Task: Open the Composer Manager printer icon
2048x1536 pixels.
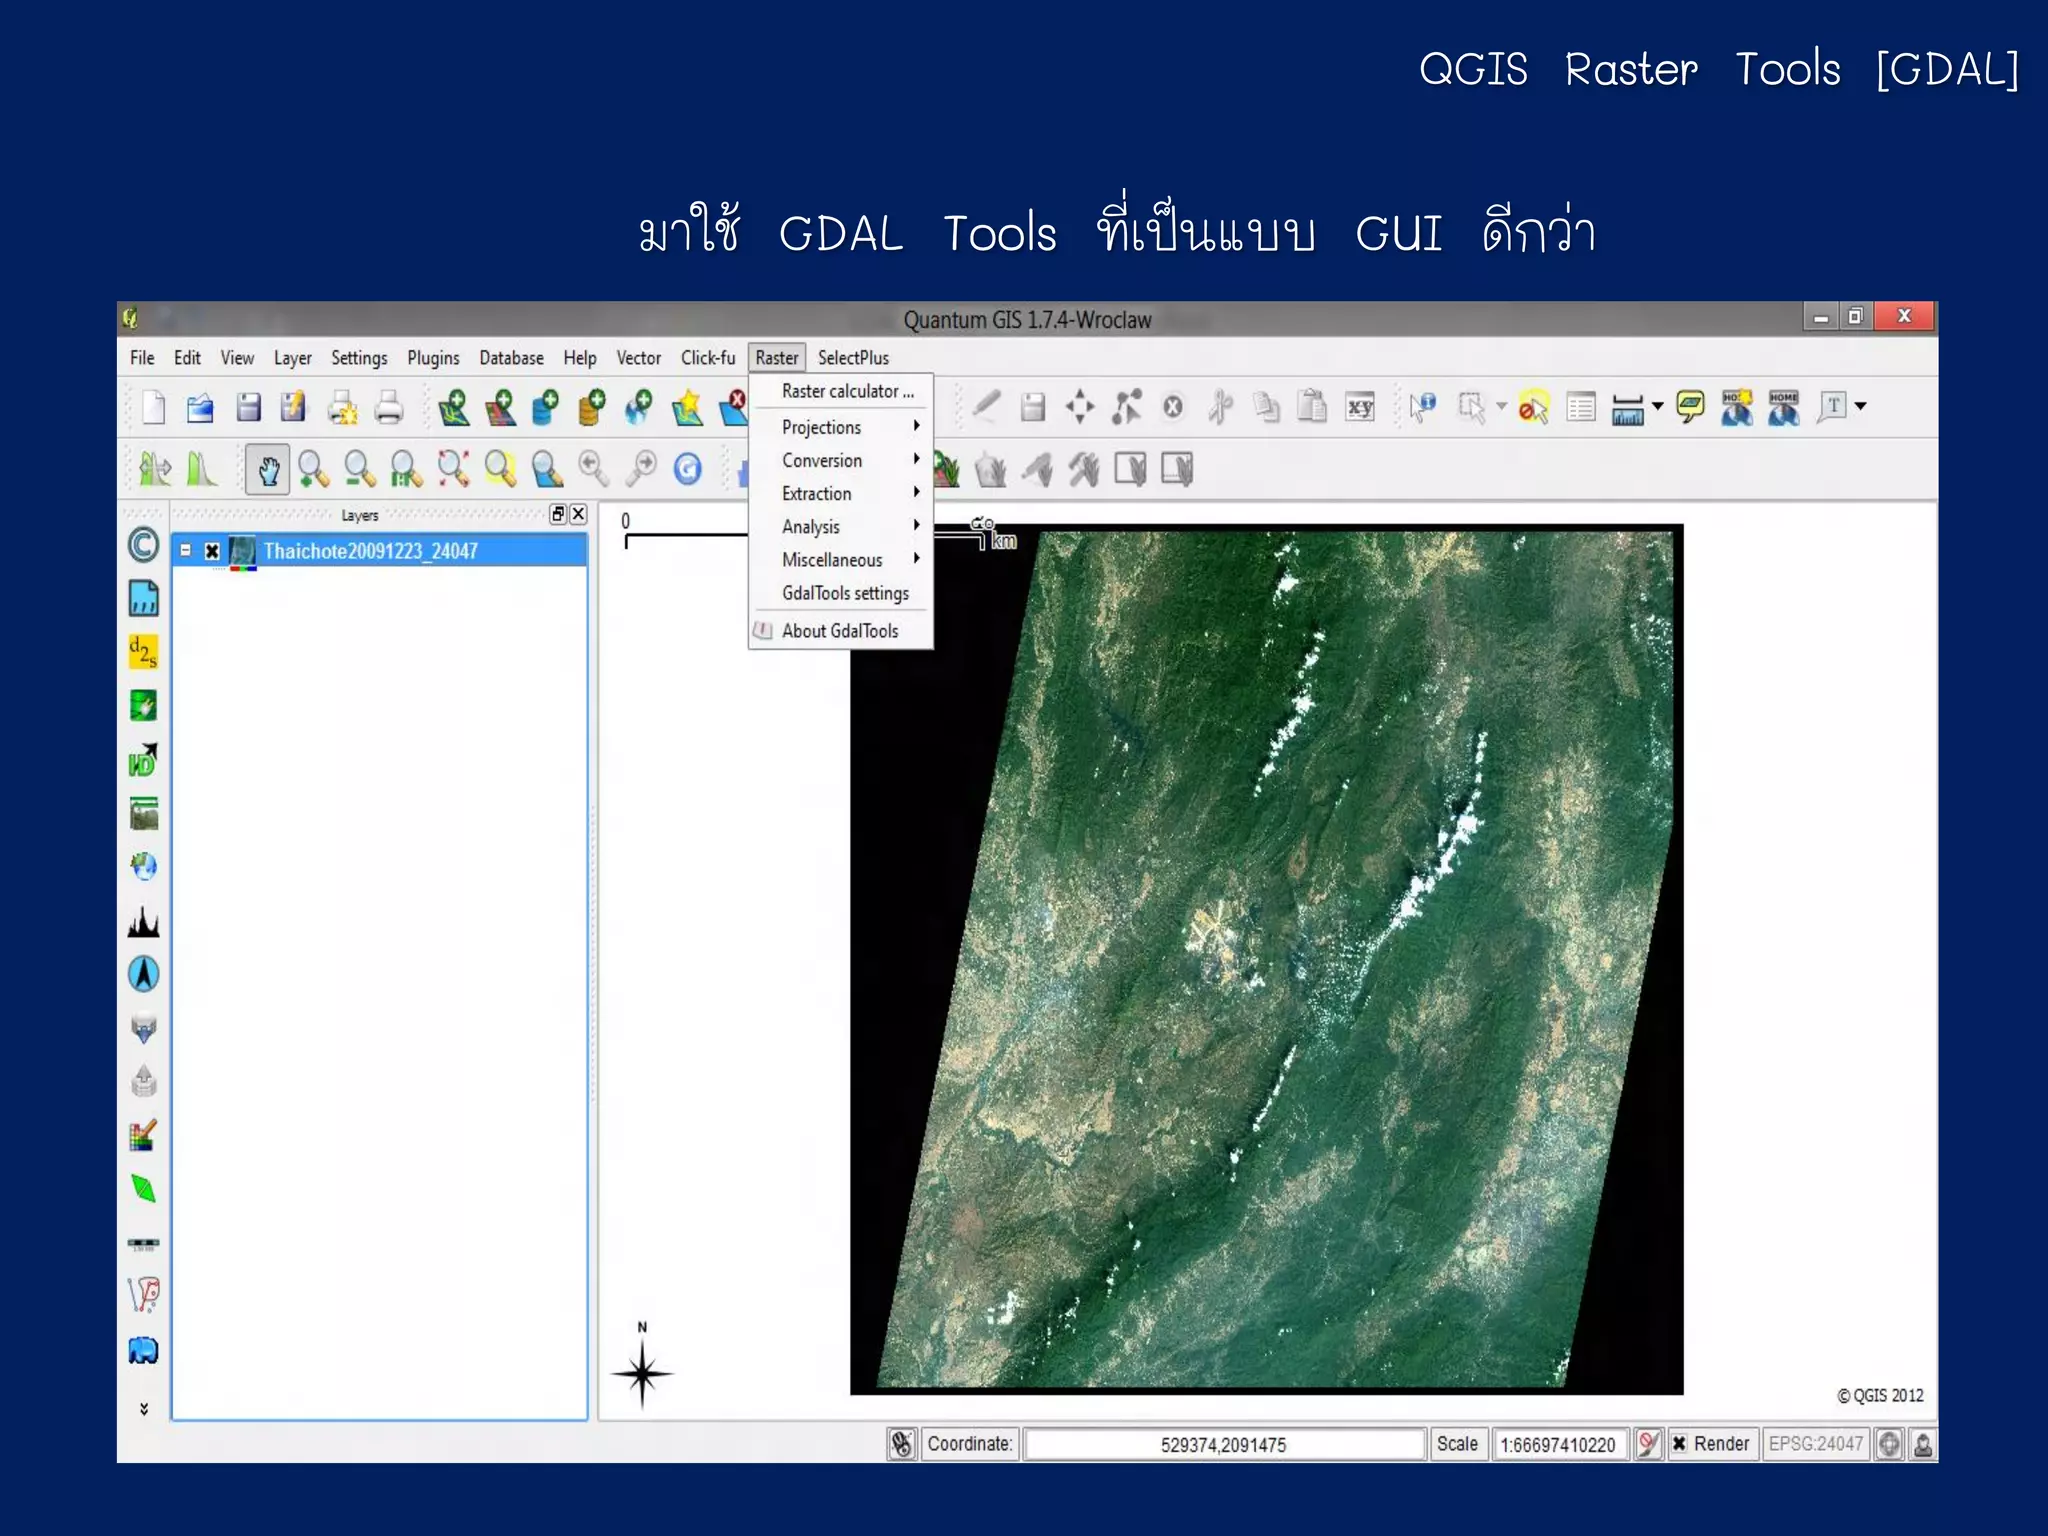Action: (388, 407)
